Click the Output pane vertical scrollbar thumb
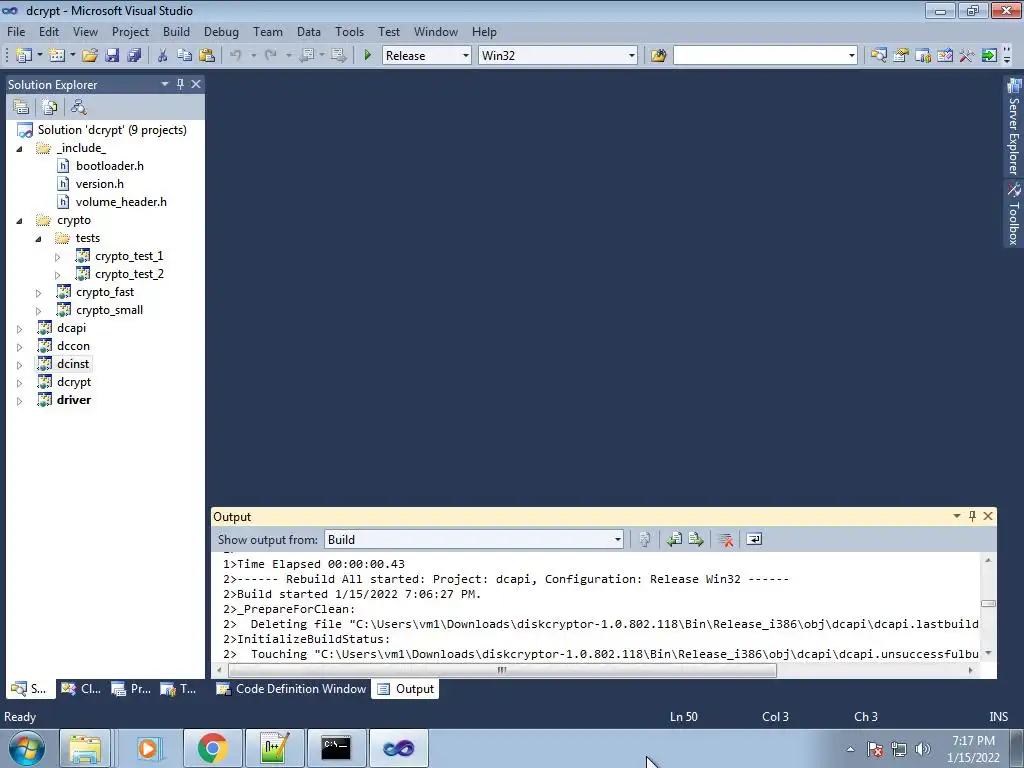This screenshot has width=1024, height=768. pos(988,603)
